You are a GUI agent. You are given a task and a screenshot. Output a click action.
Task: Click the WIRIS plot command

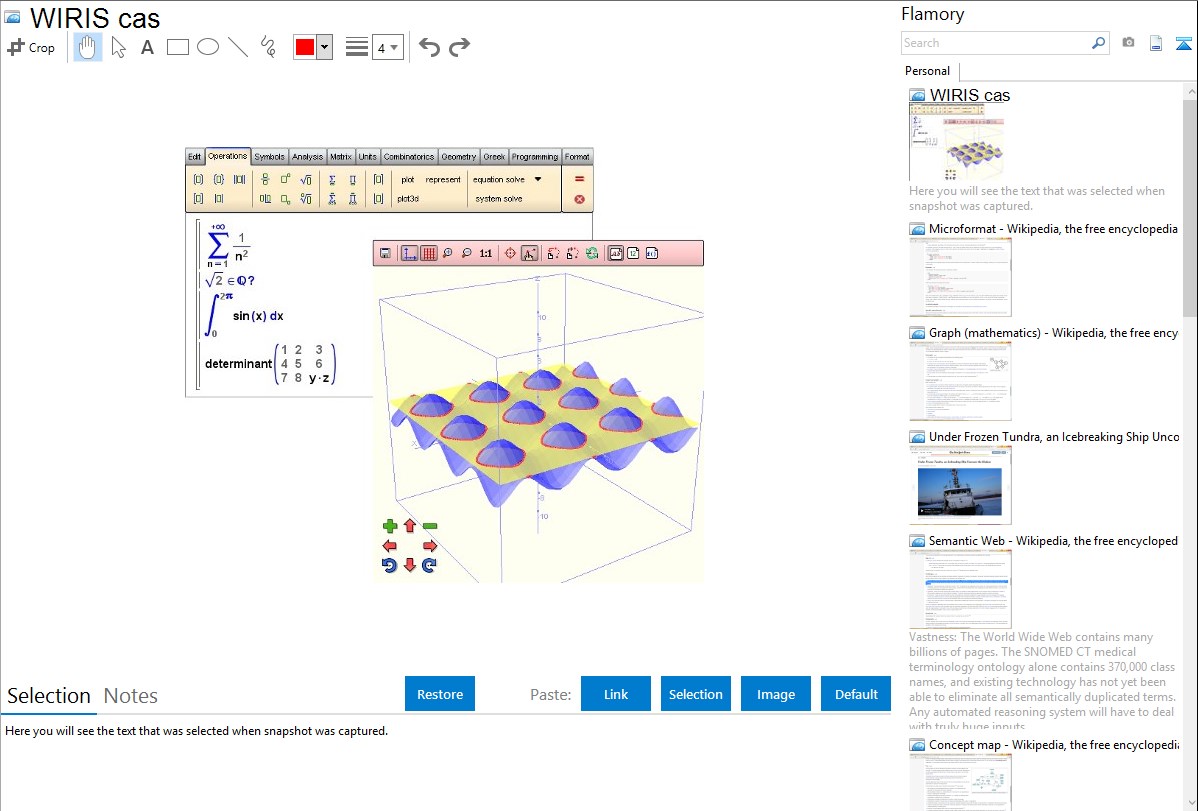coord(407,180)
